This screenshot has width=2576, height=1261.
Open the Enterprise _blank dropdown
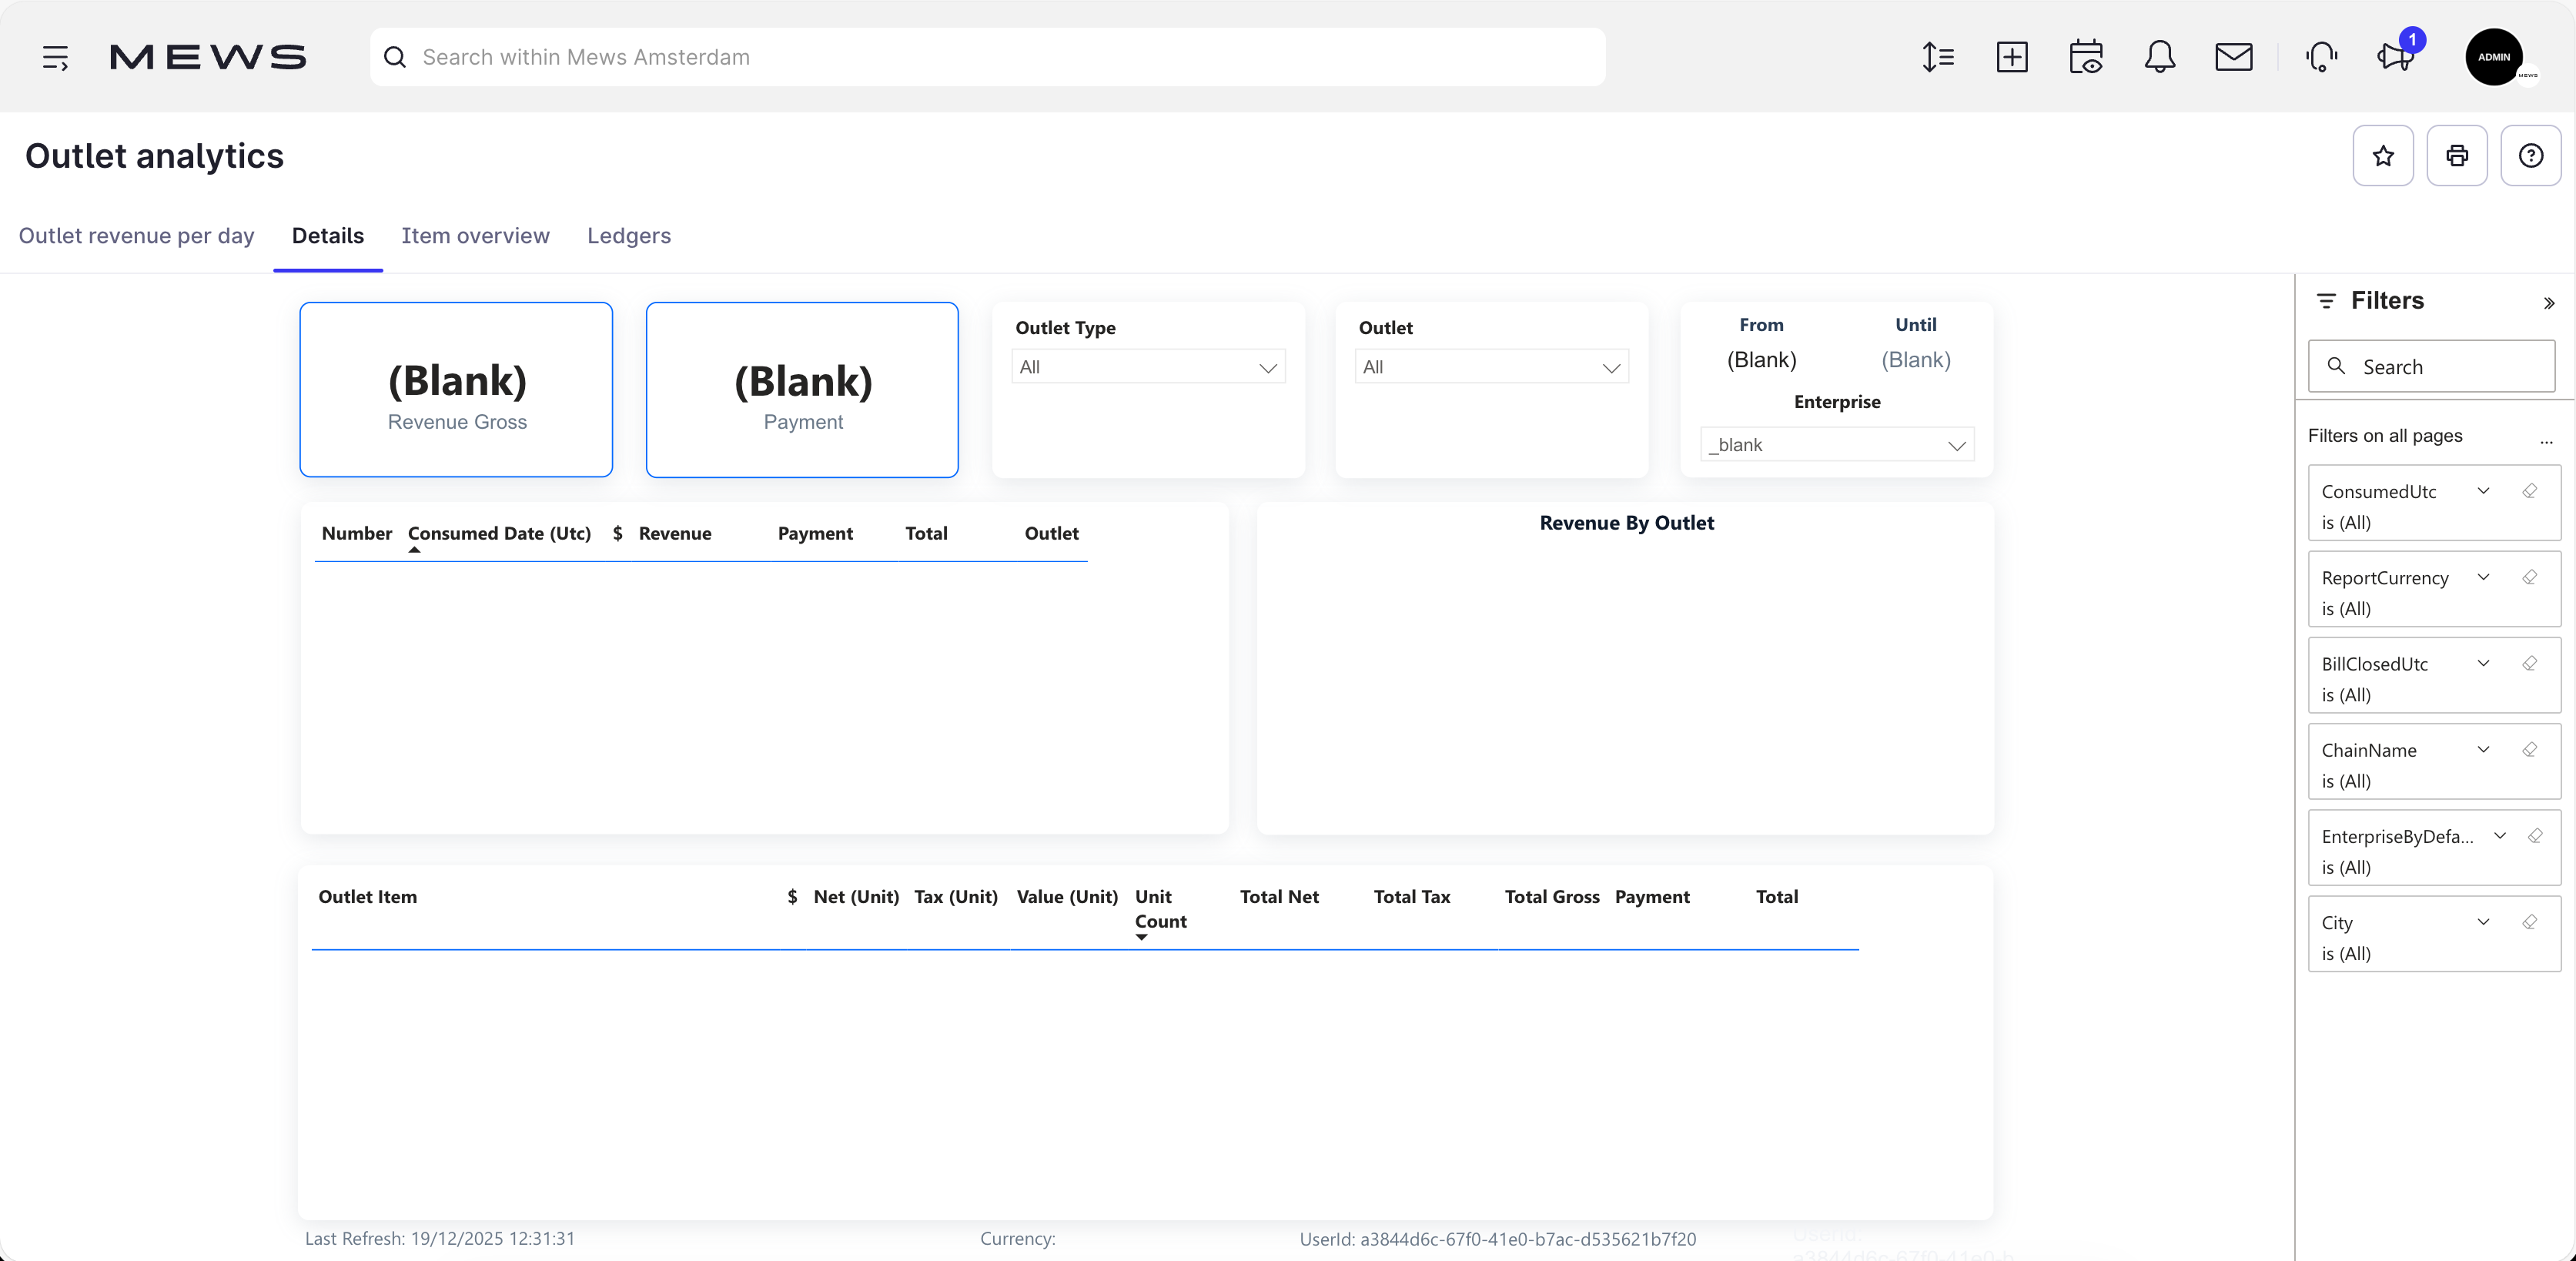pos(1837,445)
